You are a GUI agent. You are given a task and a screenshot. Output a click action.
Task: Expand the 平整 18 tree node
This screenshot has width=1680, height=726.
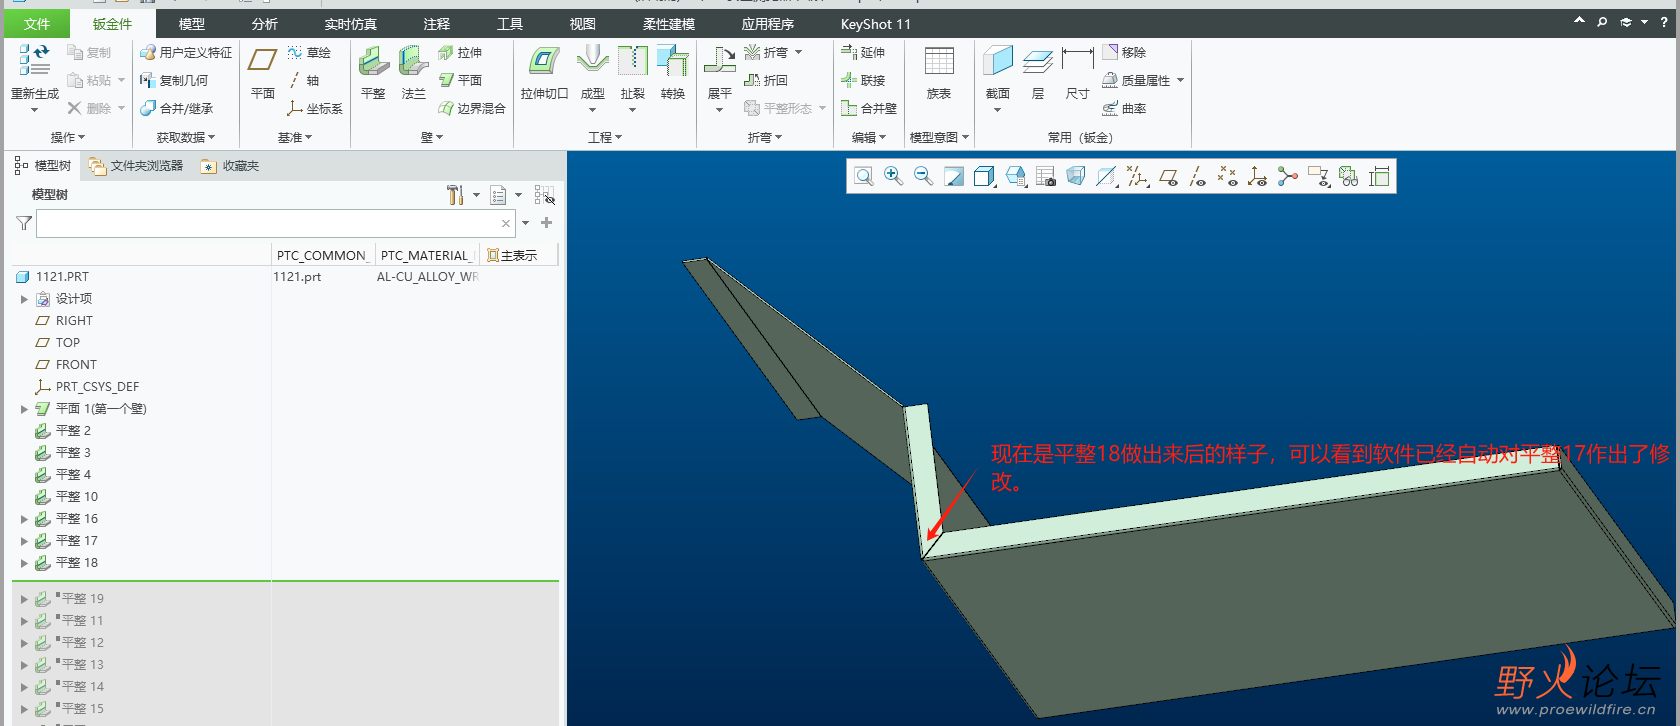pos(24,563)
